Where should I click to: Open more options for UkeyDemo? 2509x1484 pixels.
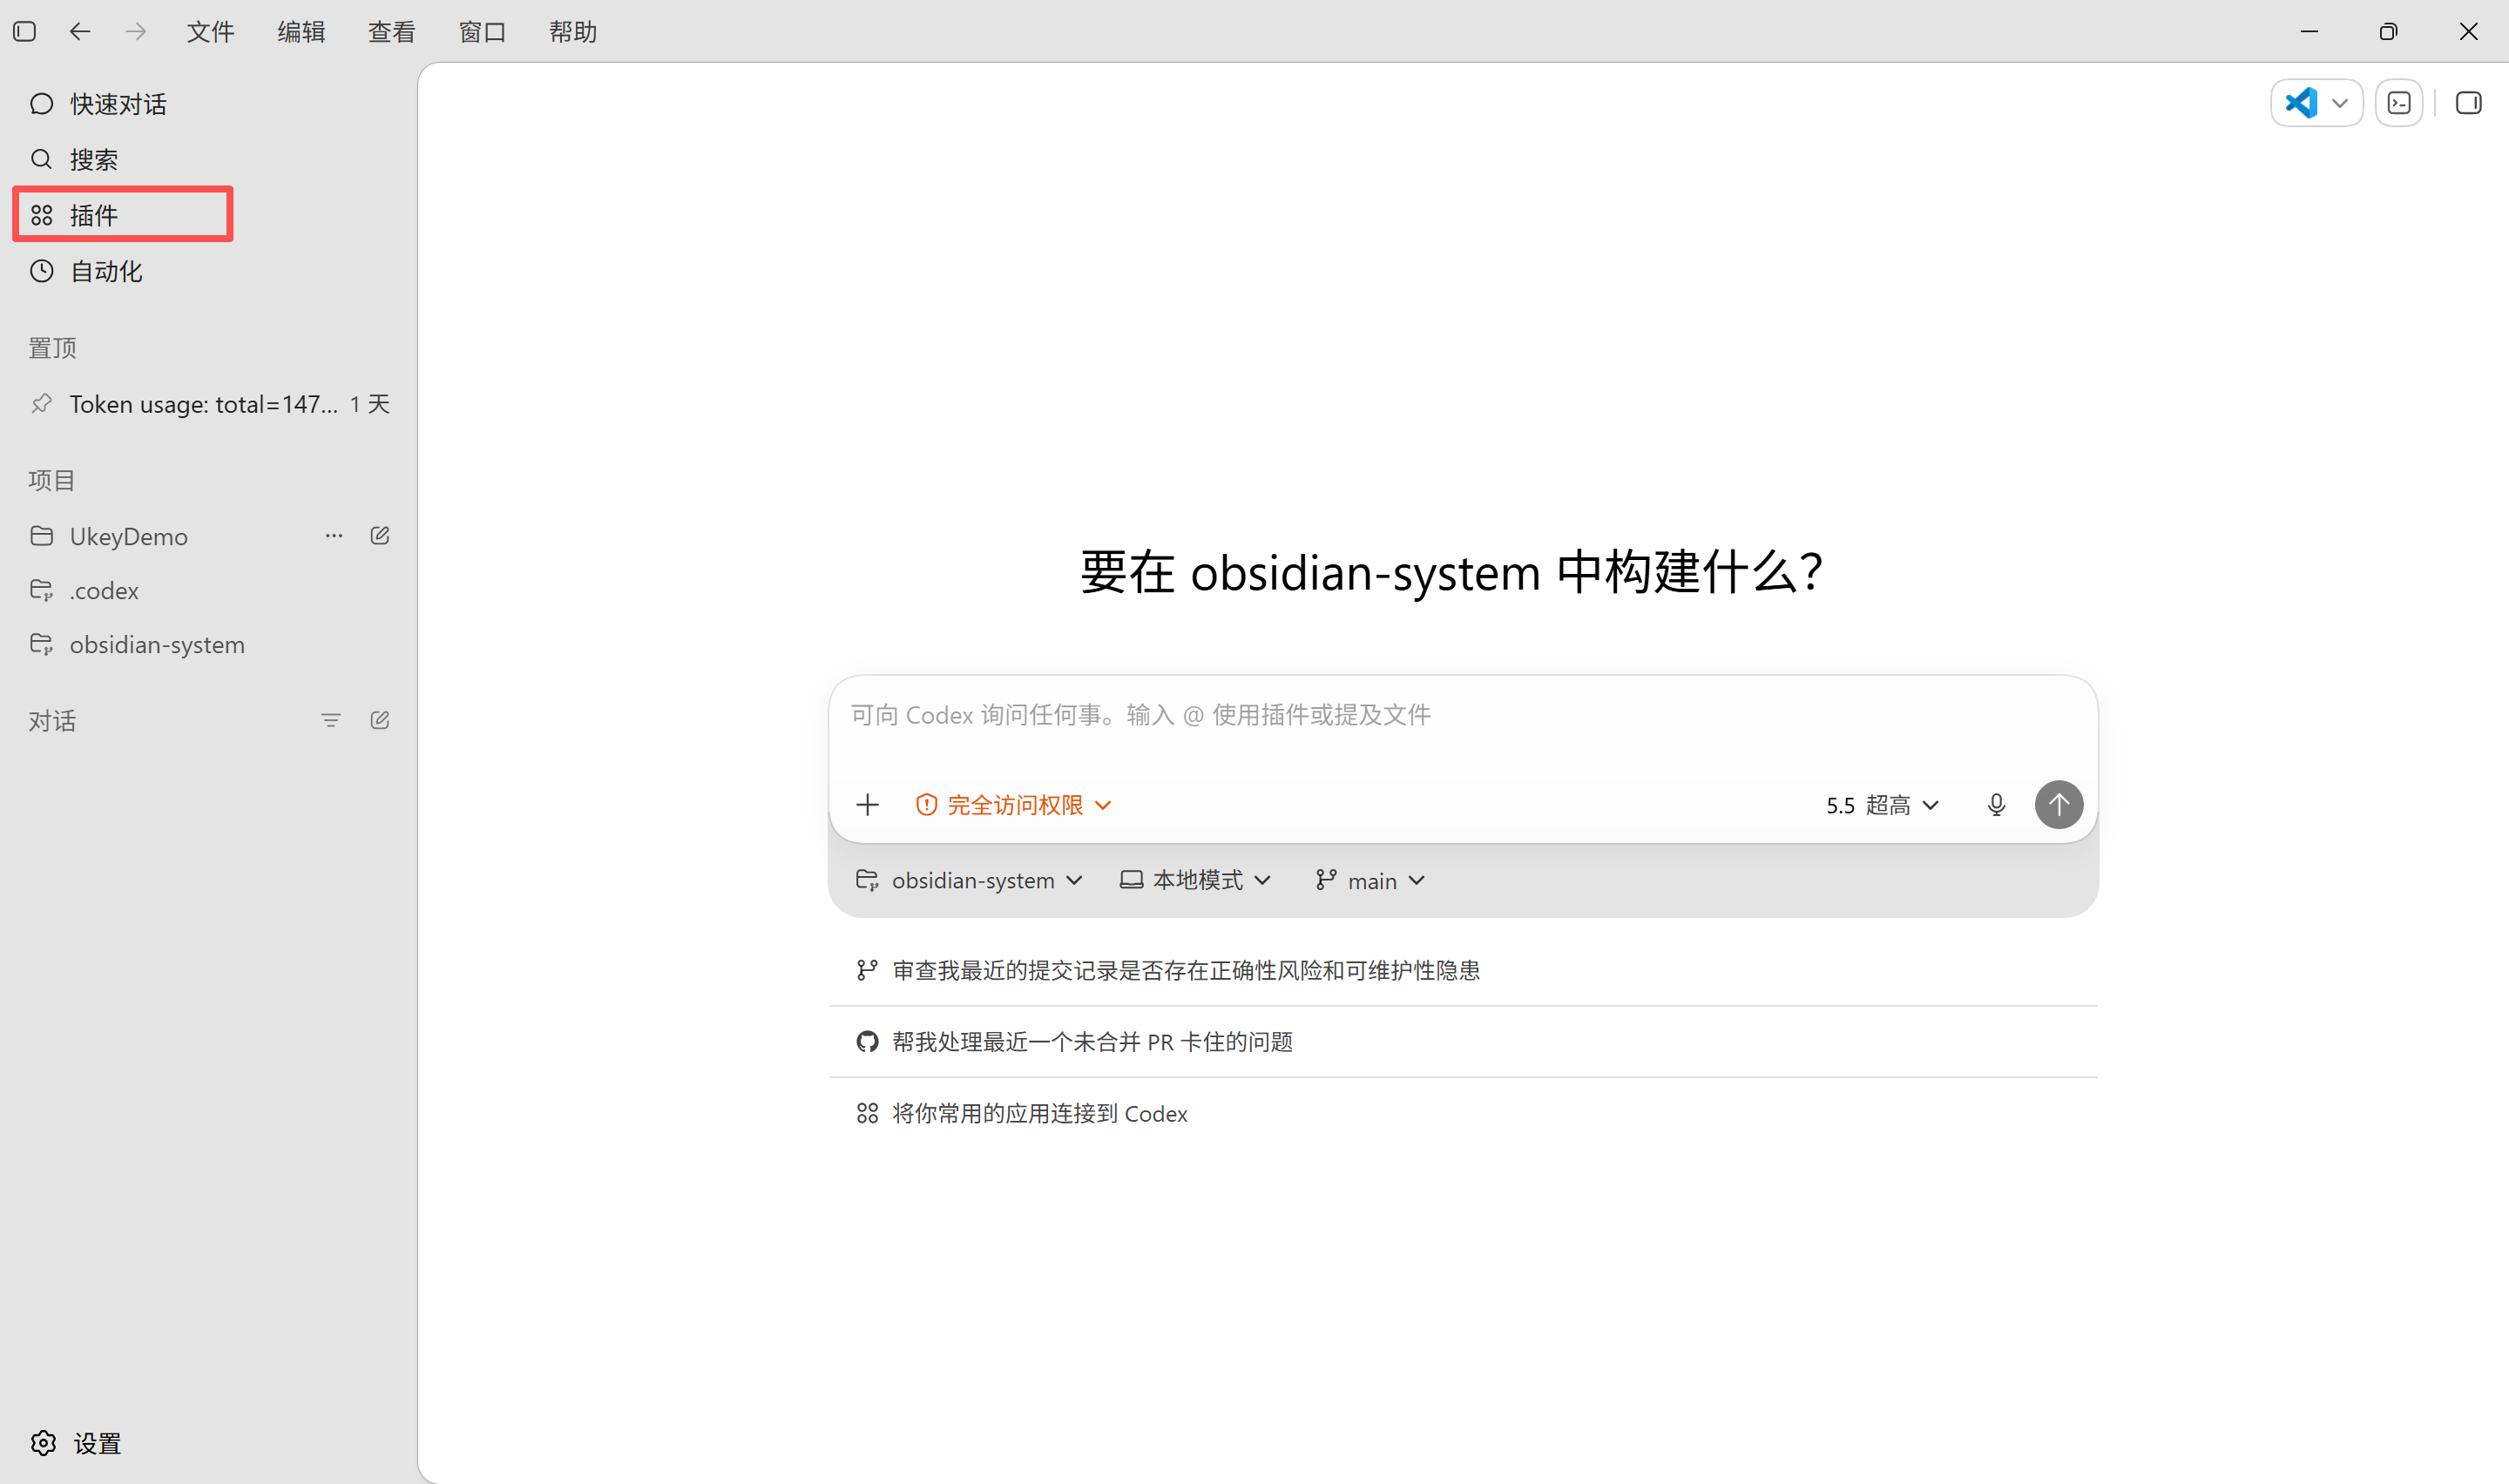(334, 536)
